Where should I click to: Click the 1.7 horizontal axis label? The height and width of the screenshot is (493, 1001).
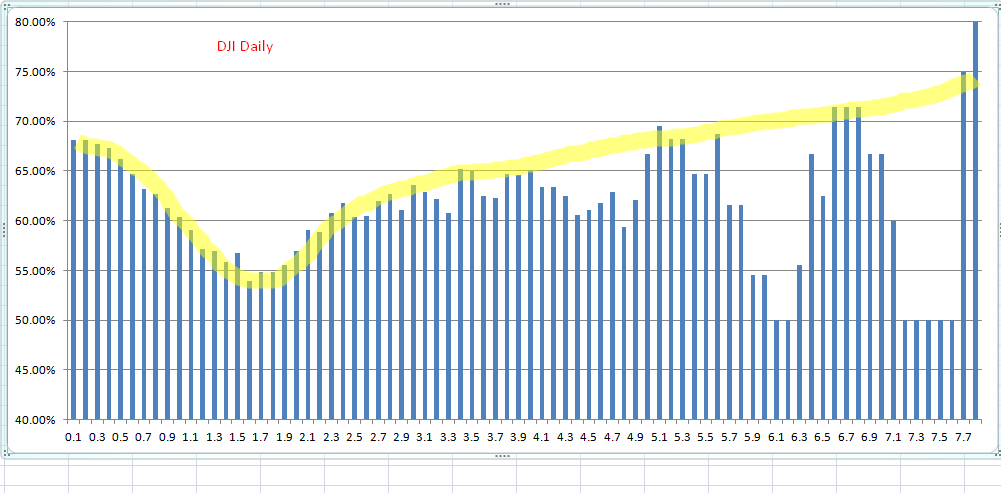(261, 437)
